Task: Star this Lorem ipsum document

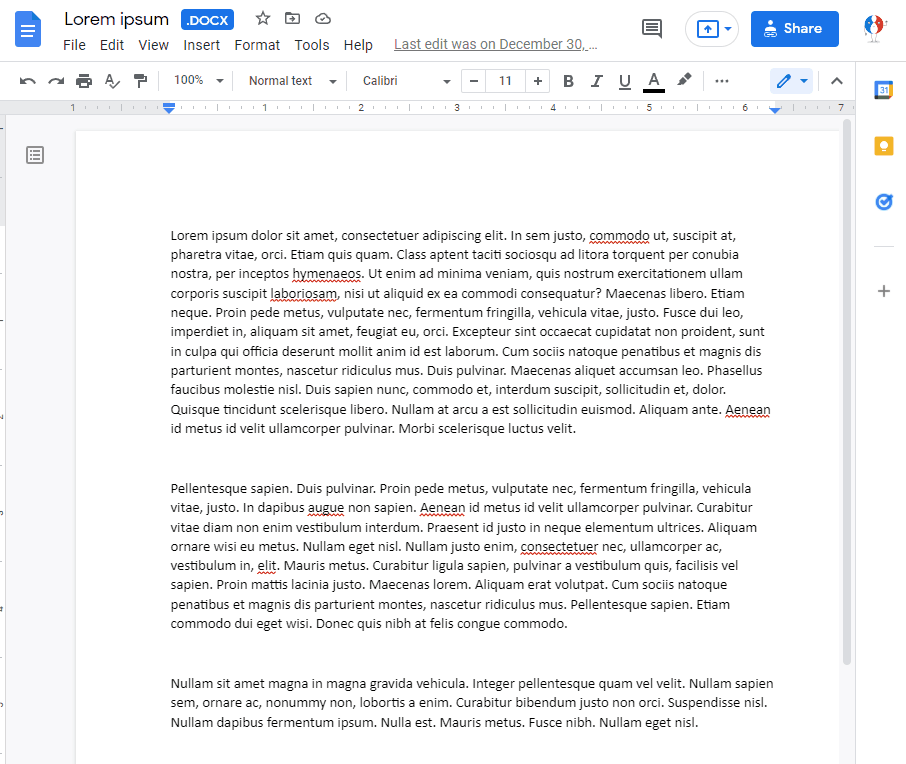Action: point(263,19)
